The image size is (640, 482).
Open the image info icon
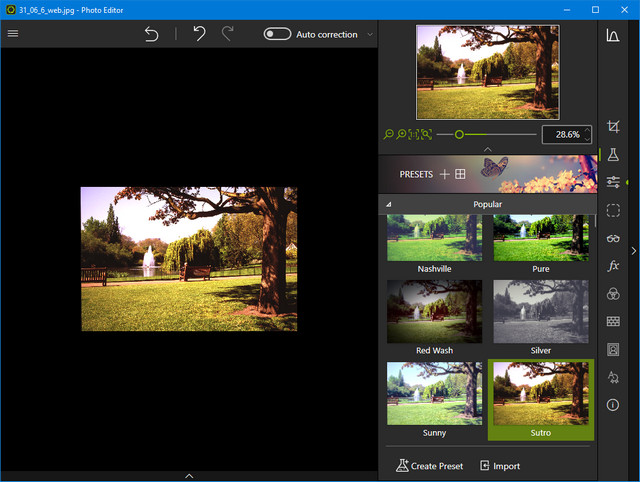tap(613, 405)
